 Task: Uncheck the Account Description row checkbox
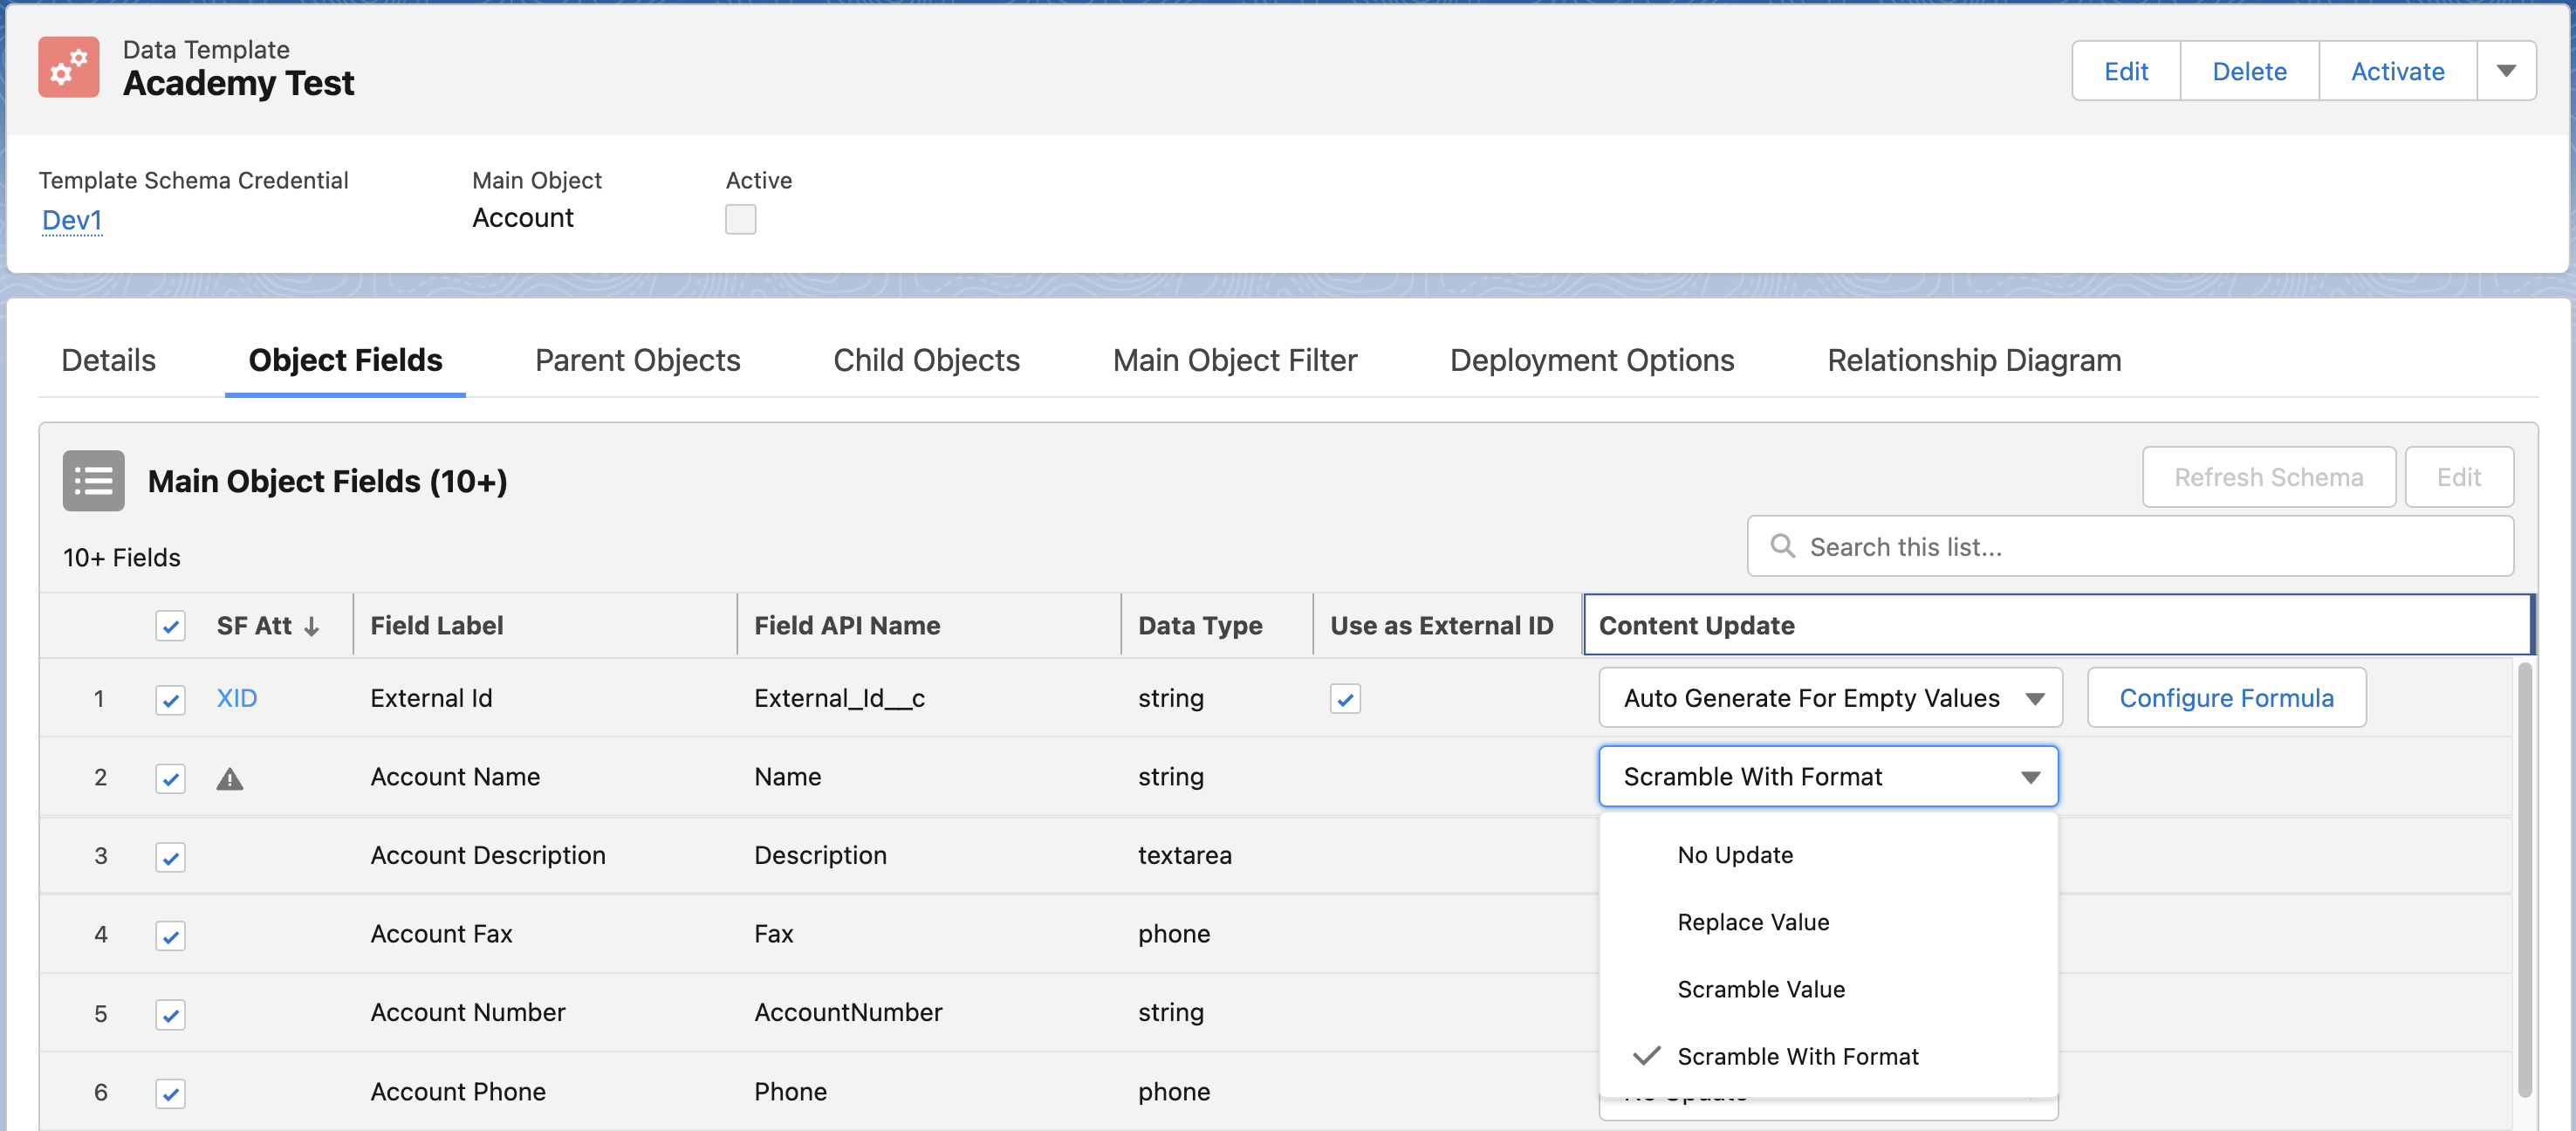click(x=170, y=857)
